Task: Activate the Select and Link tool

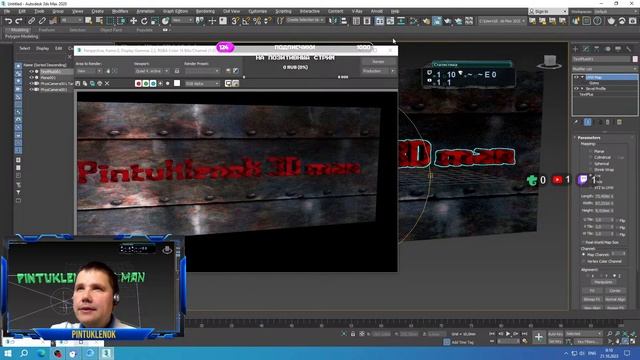Action: tap(31, 21)
